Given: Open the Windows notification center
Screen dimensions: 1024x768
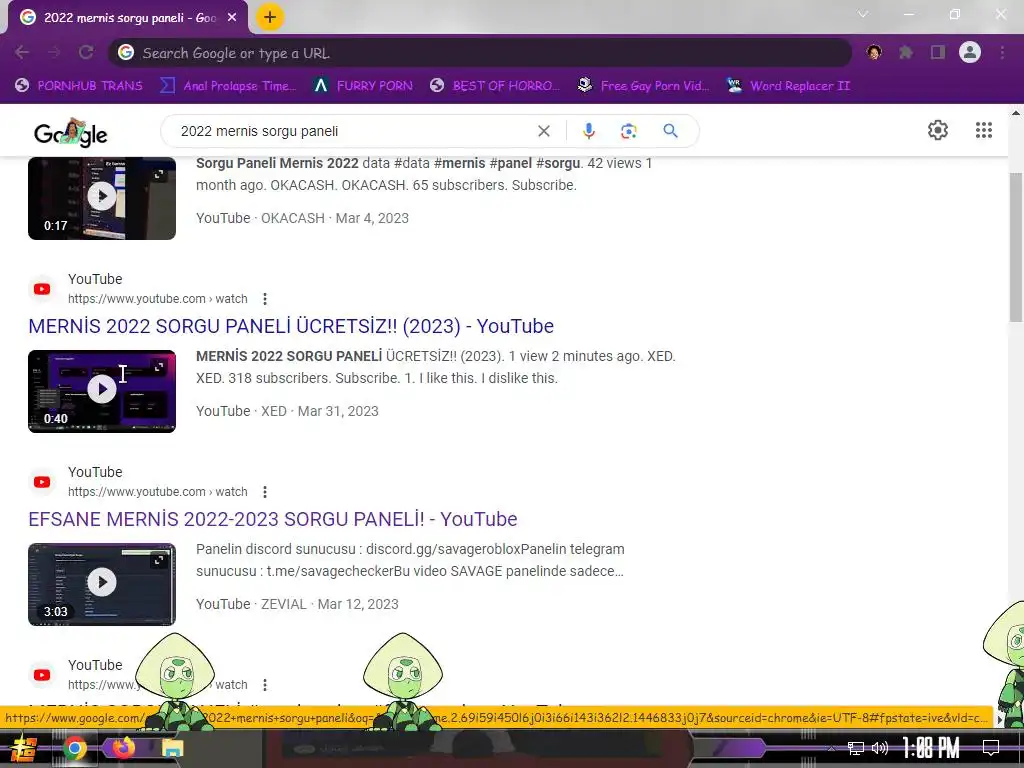Looking at the screenshot, I should 991,748.
